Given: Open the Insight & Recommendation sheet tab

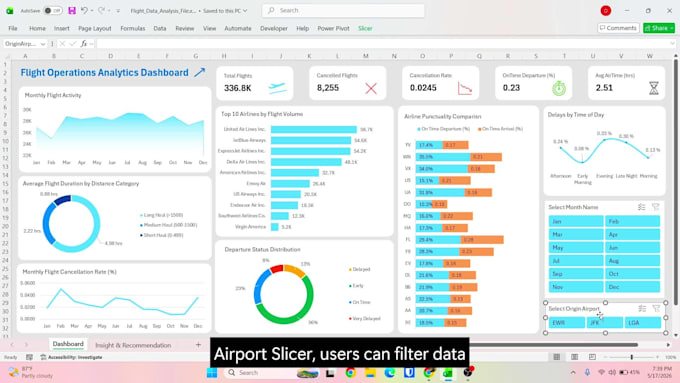Looking at the screenshot, I should (133, 345).
